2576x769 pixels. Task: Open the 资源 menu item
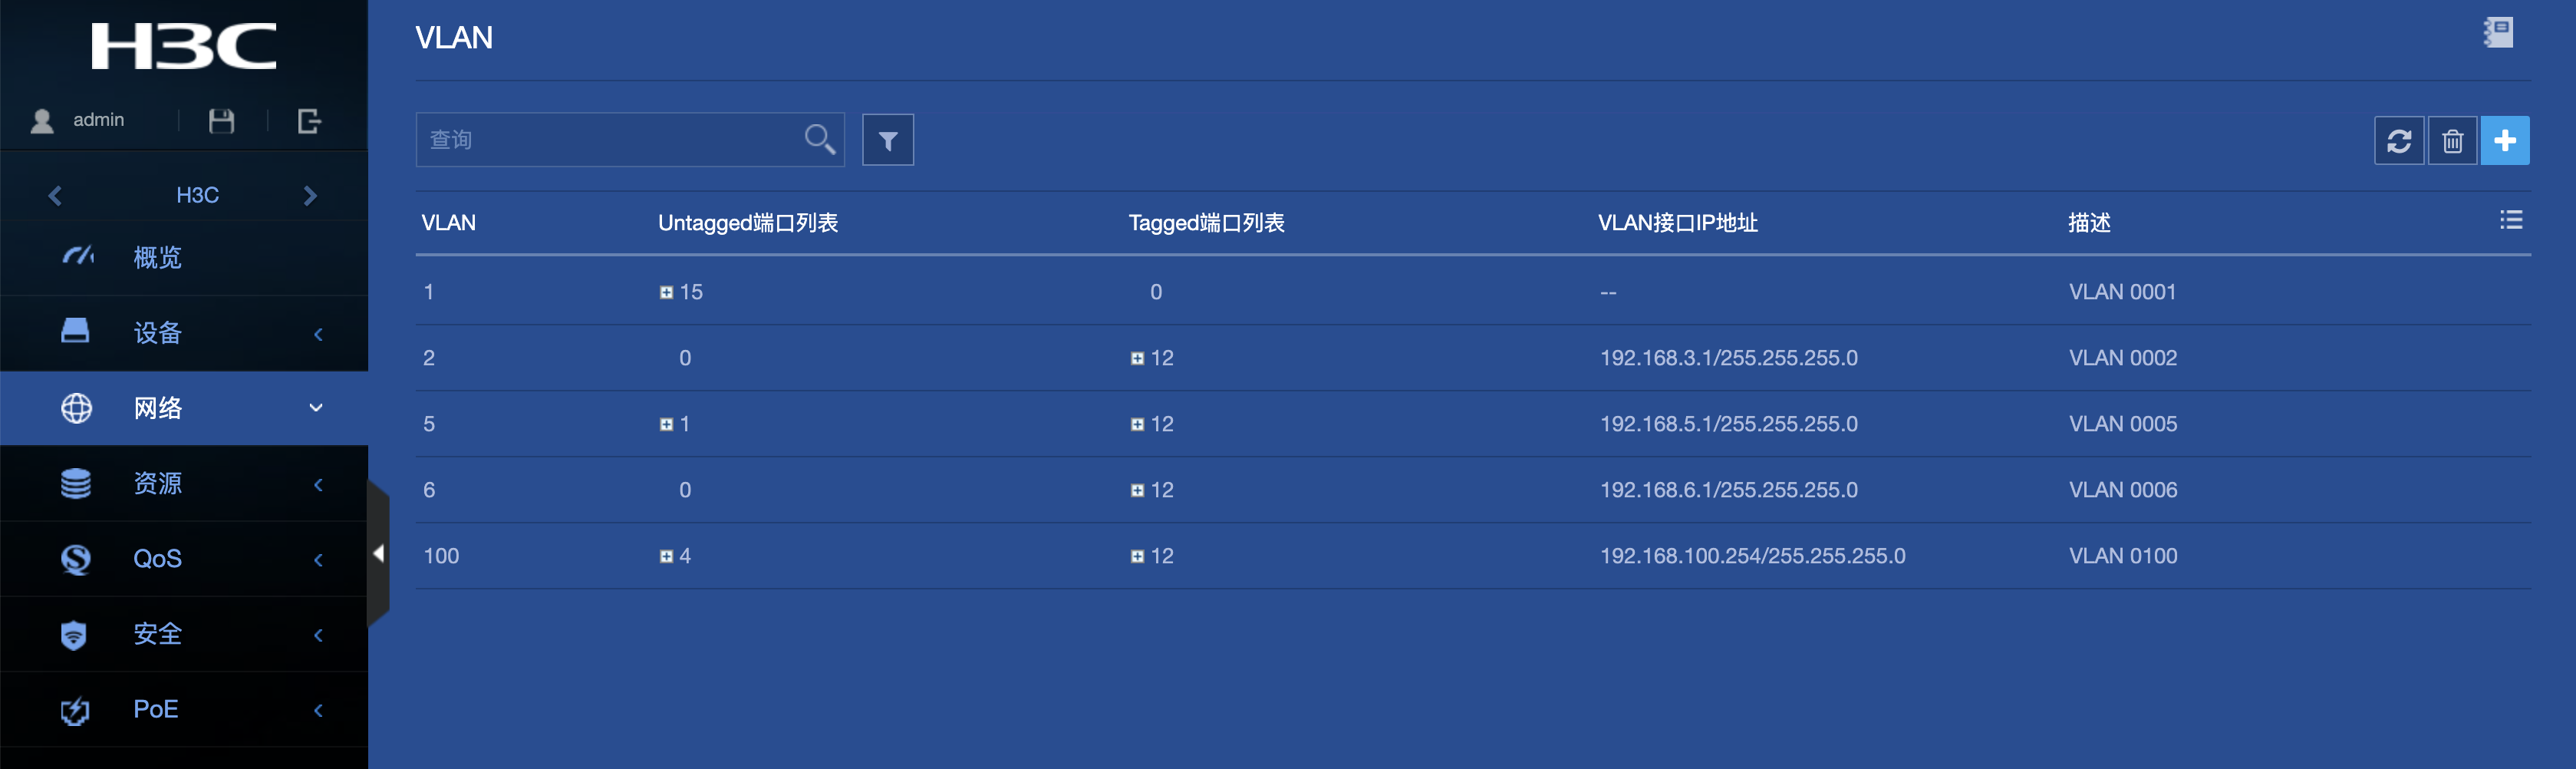click(x=184, y=483)
